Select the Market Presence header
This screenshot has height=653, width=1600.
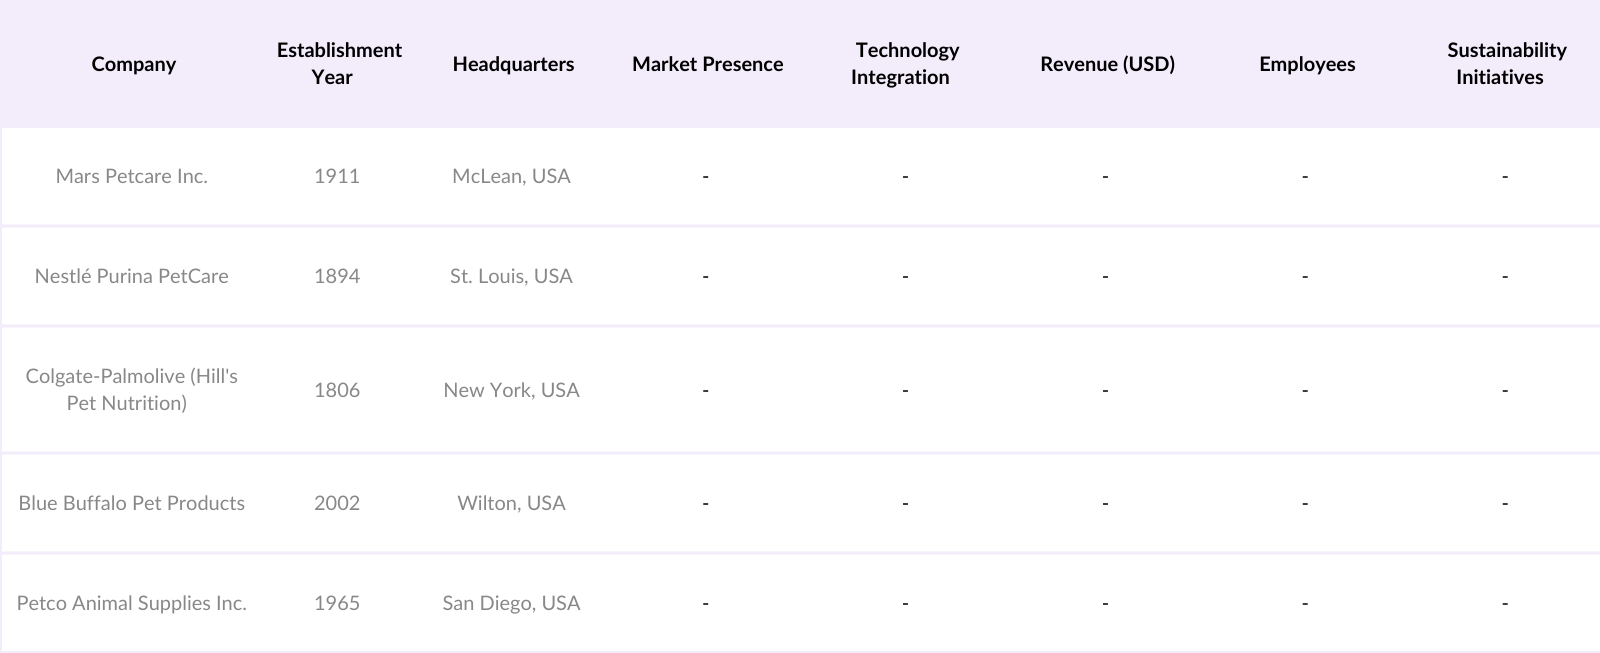(x=707, y=64)
